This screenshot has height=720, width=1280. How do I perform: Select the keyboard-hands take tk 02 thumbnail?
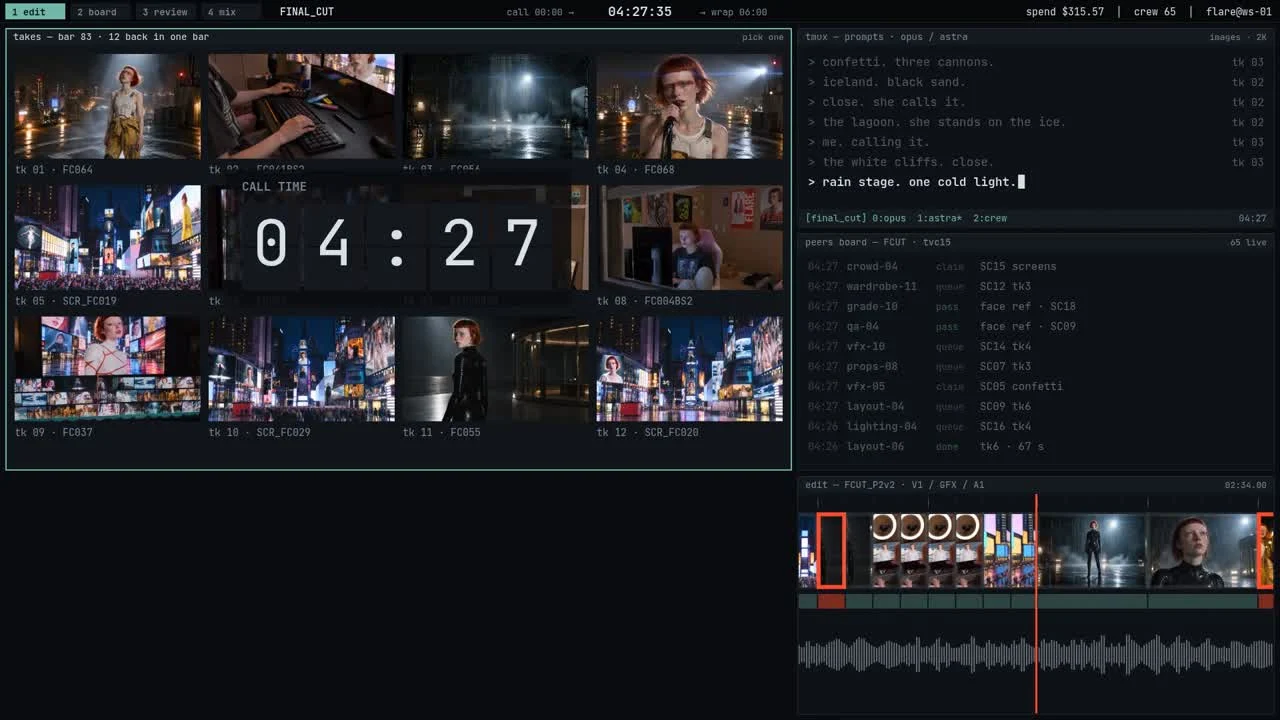click(301, 106)
